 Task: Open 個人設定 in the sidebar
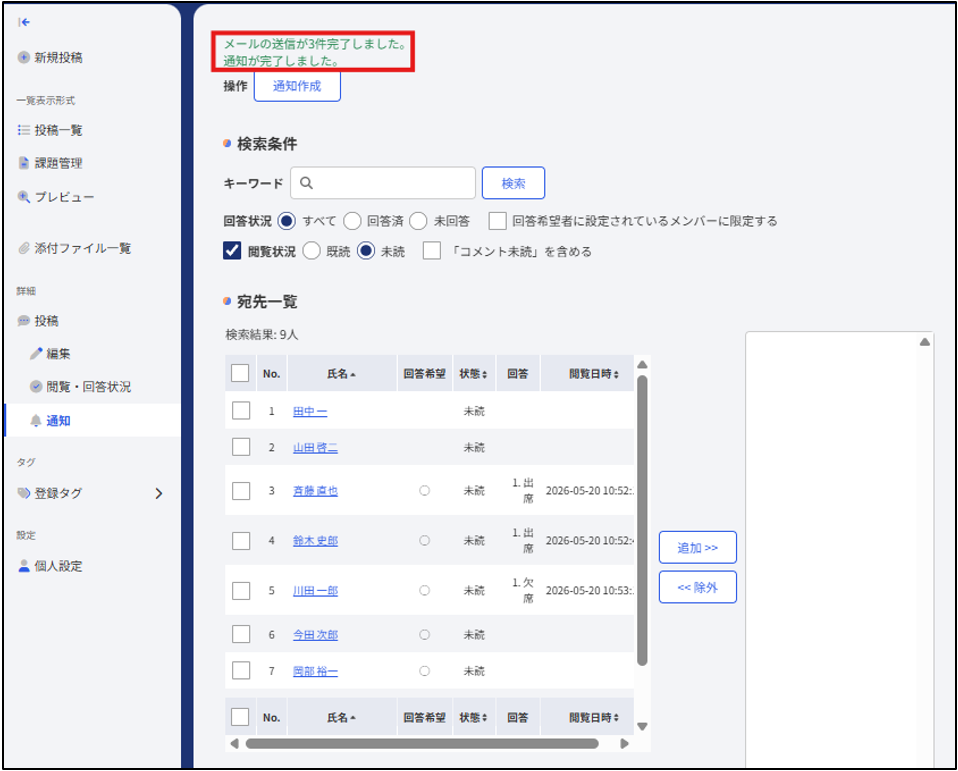click(x=59, y=566)
